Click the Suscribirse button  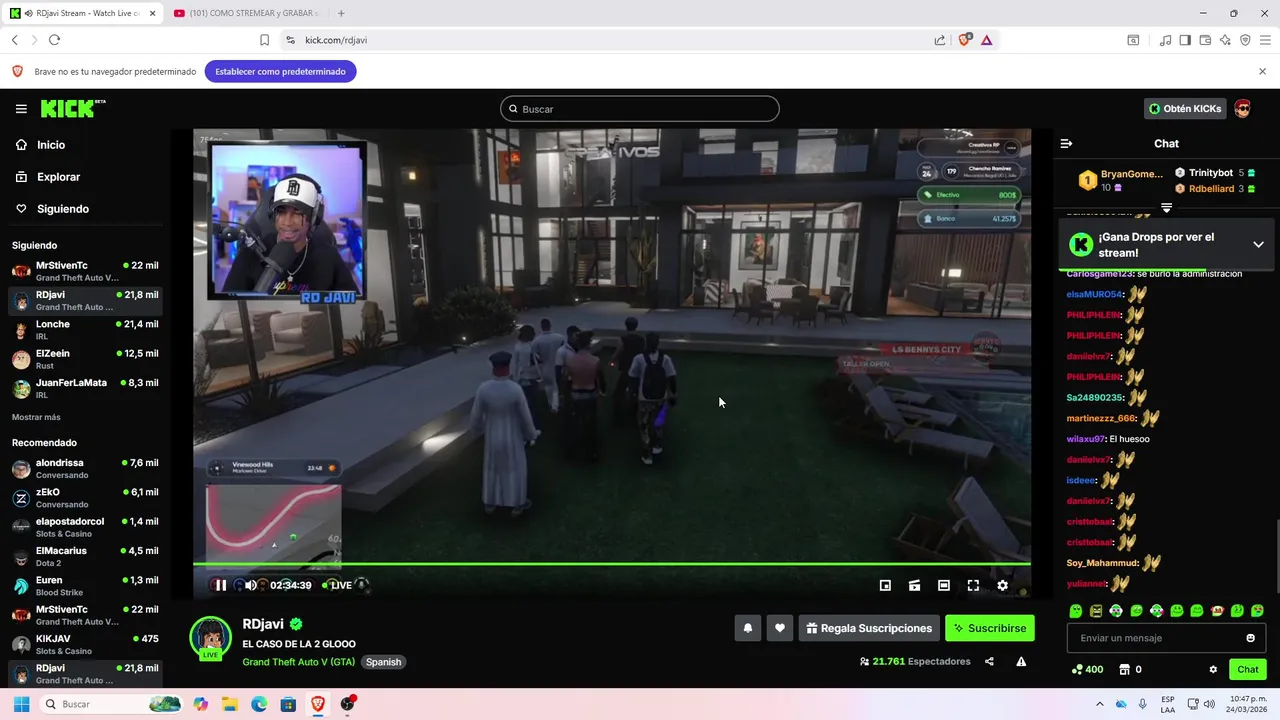coord(990,628)
